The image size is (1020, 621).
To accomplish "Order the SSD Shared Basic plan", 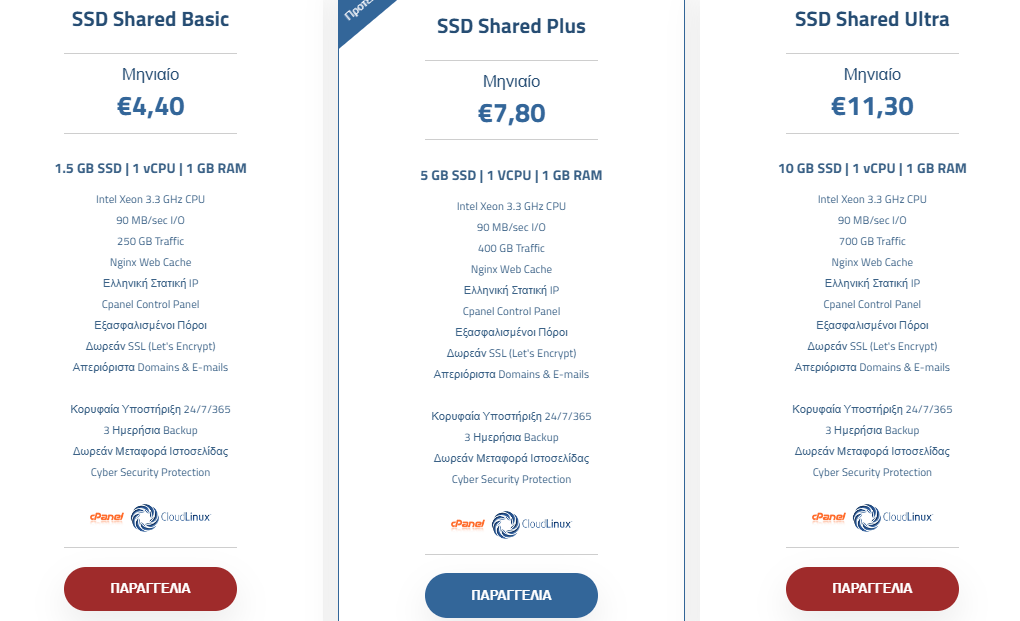I will point(150,588).
